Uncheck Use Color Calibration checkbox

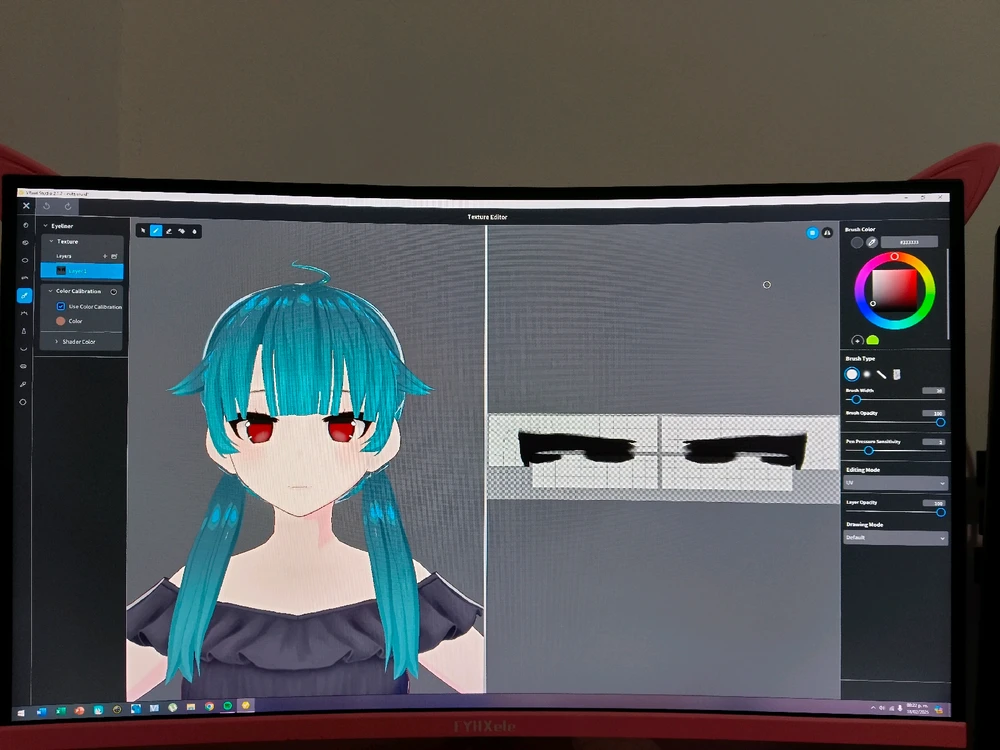coord(61,306)
